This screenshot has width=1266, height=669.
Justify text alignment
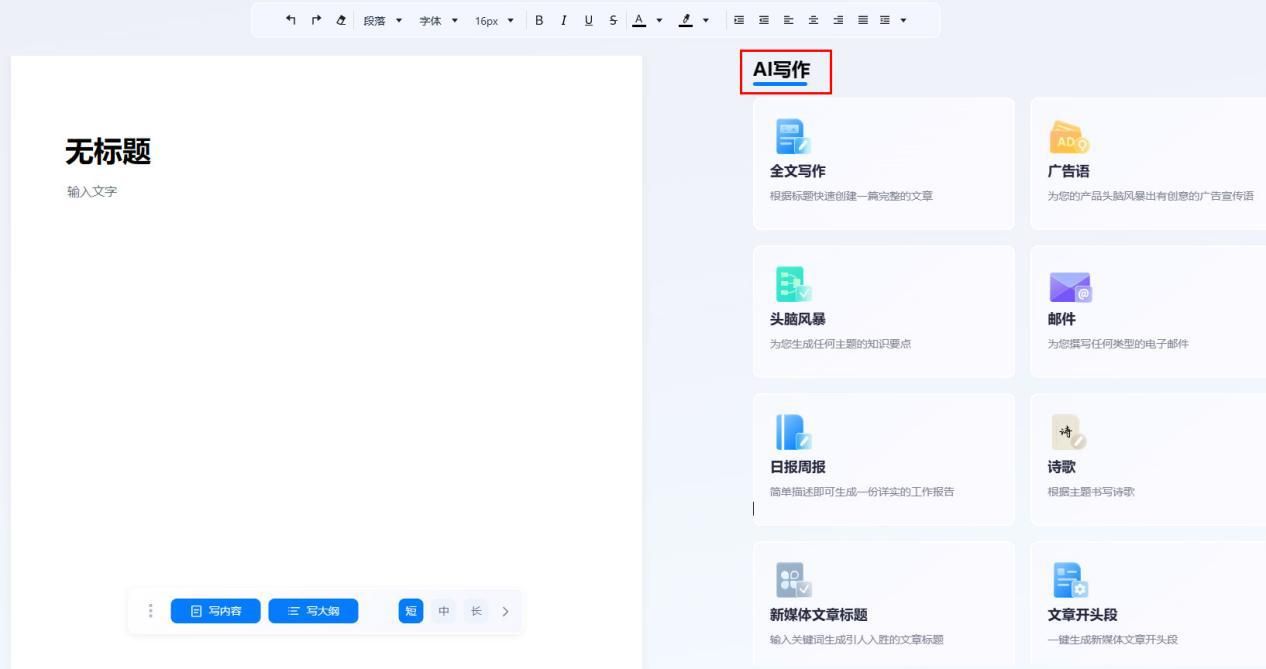pyautogui.click(x=863, y=20)
